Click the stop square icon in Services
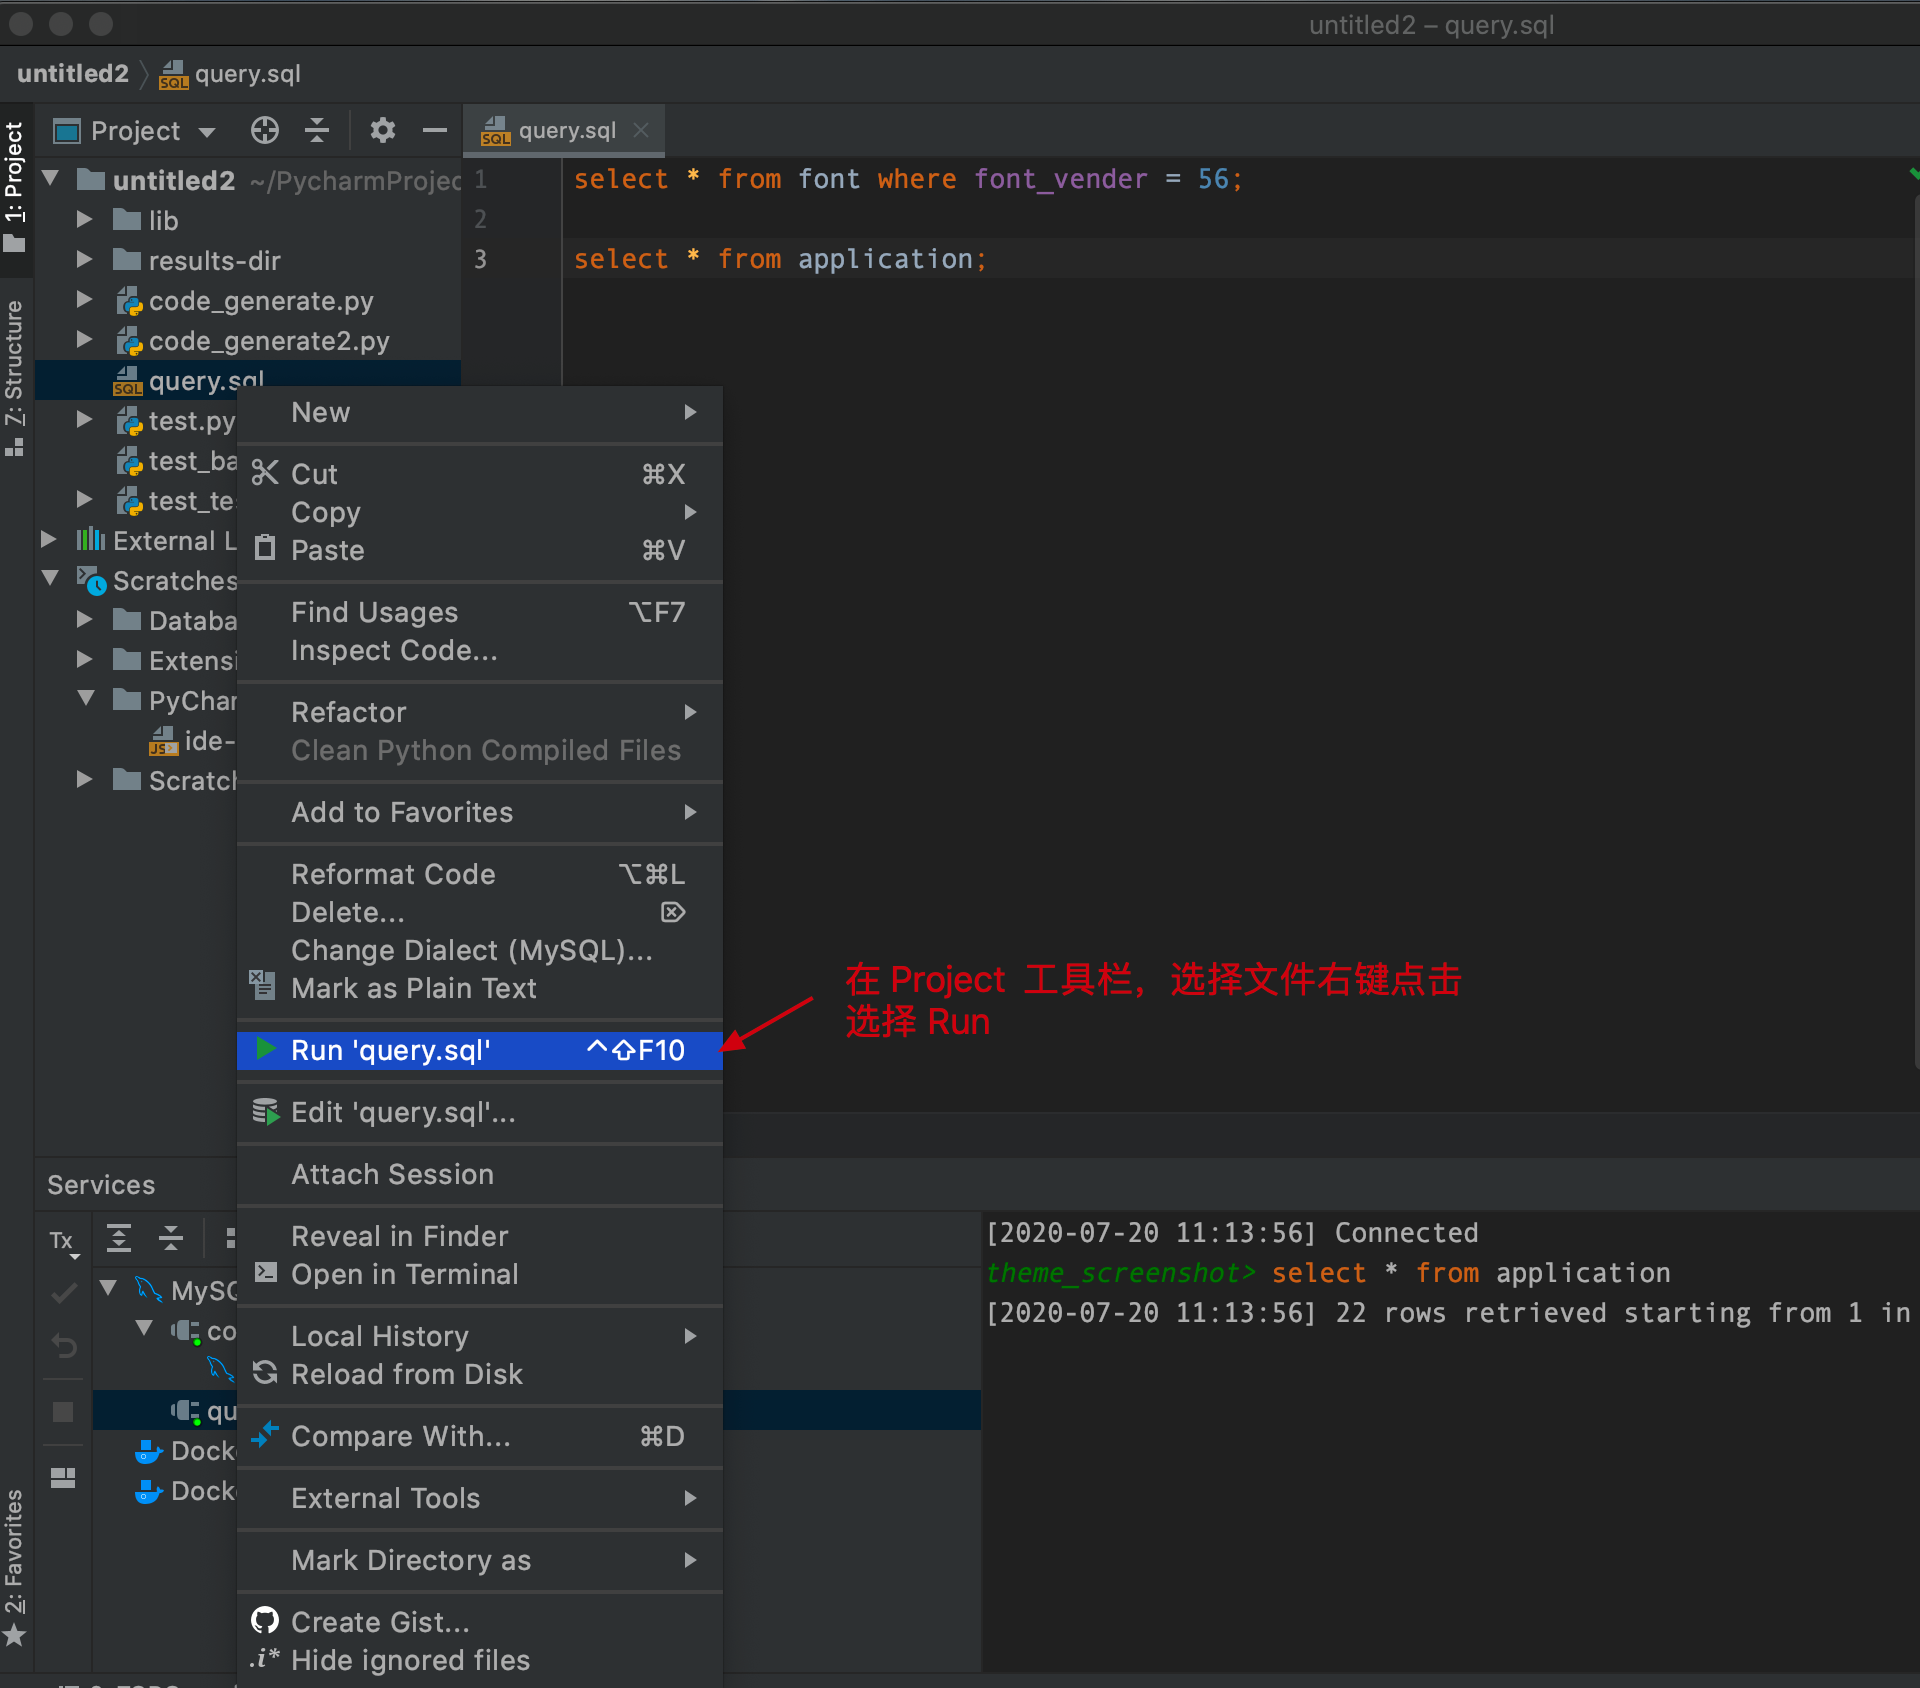1920x1688 pixels. pyautogui.click(x=63, y=1412)
